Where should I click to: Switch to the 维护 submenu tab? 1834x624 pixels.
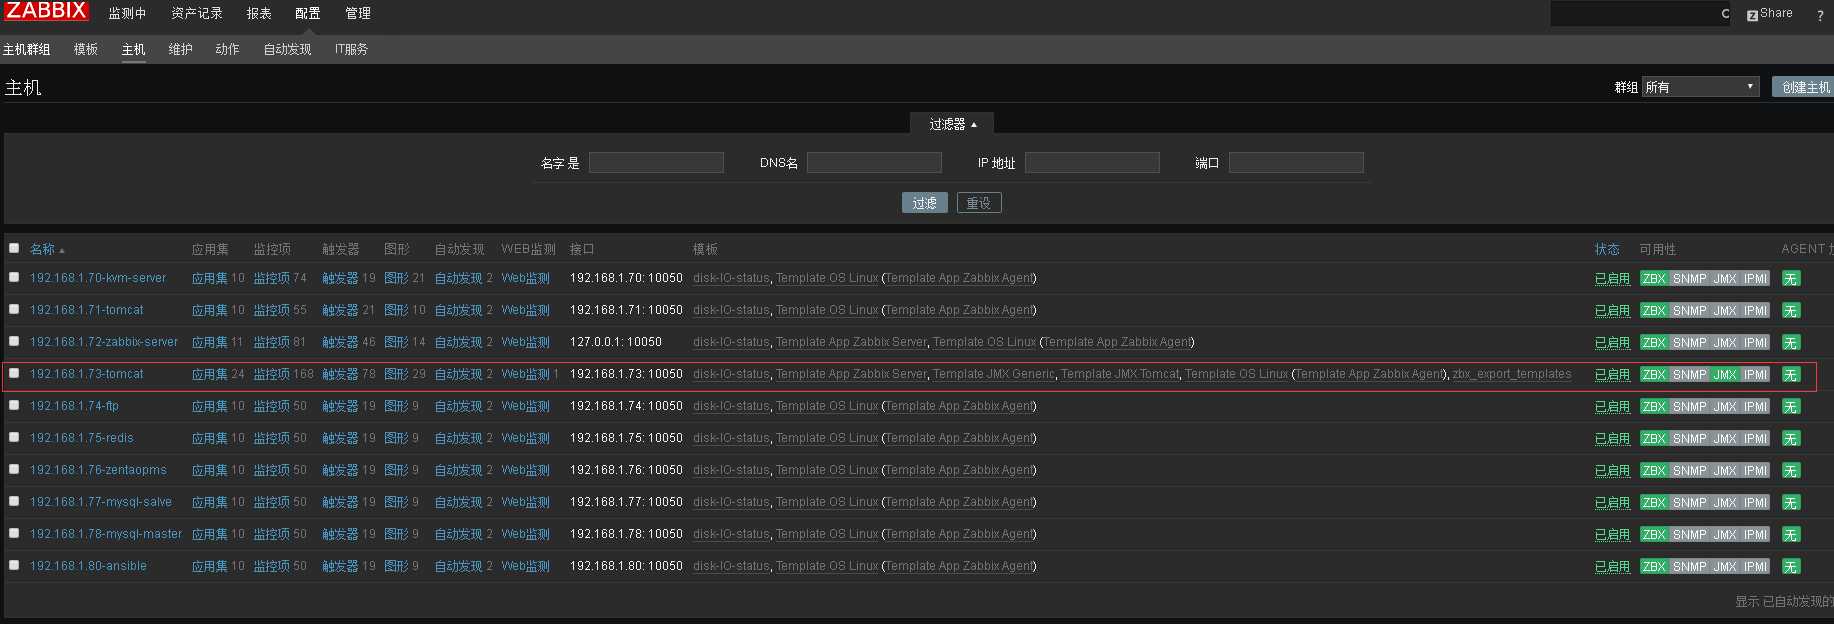(x=180, y=49)
